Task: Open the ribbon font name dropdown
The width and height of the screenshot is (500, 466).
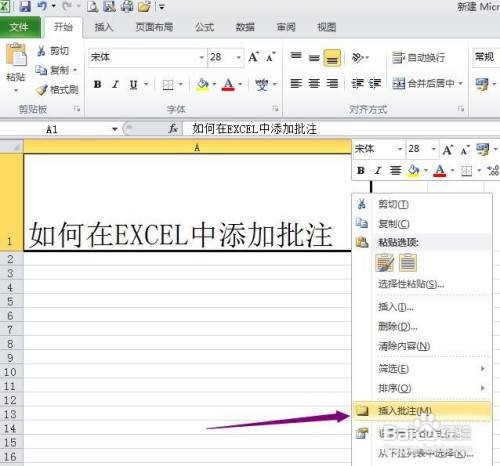Action: point(202,57)
